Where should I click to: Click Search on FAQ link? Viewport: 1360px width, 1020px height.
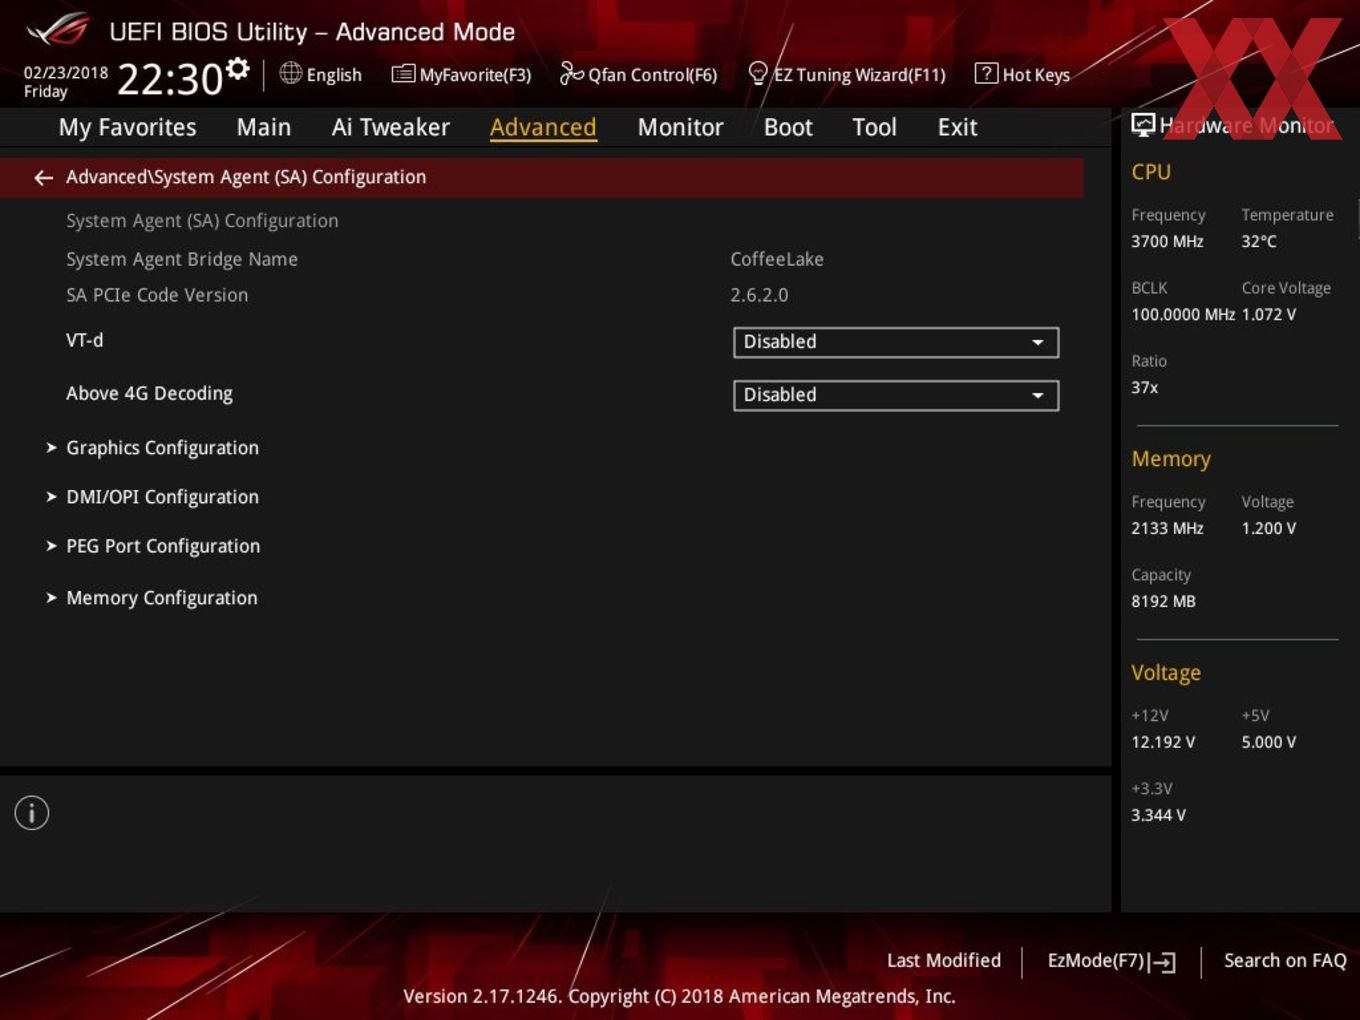click(x=1285, y=960)
